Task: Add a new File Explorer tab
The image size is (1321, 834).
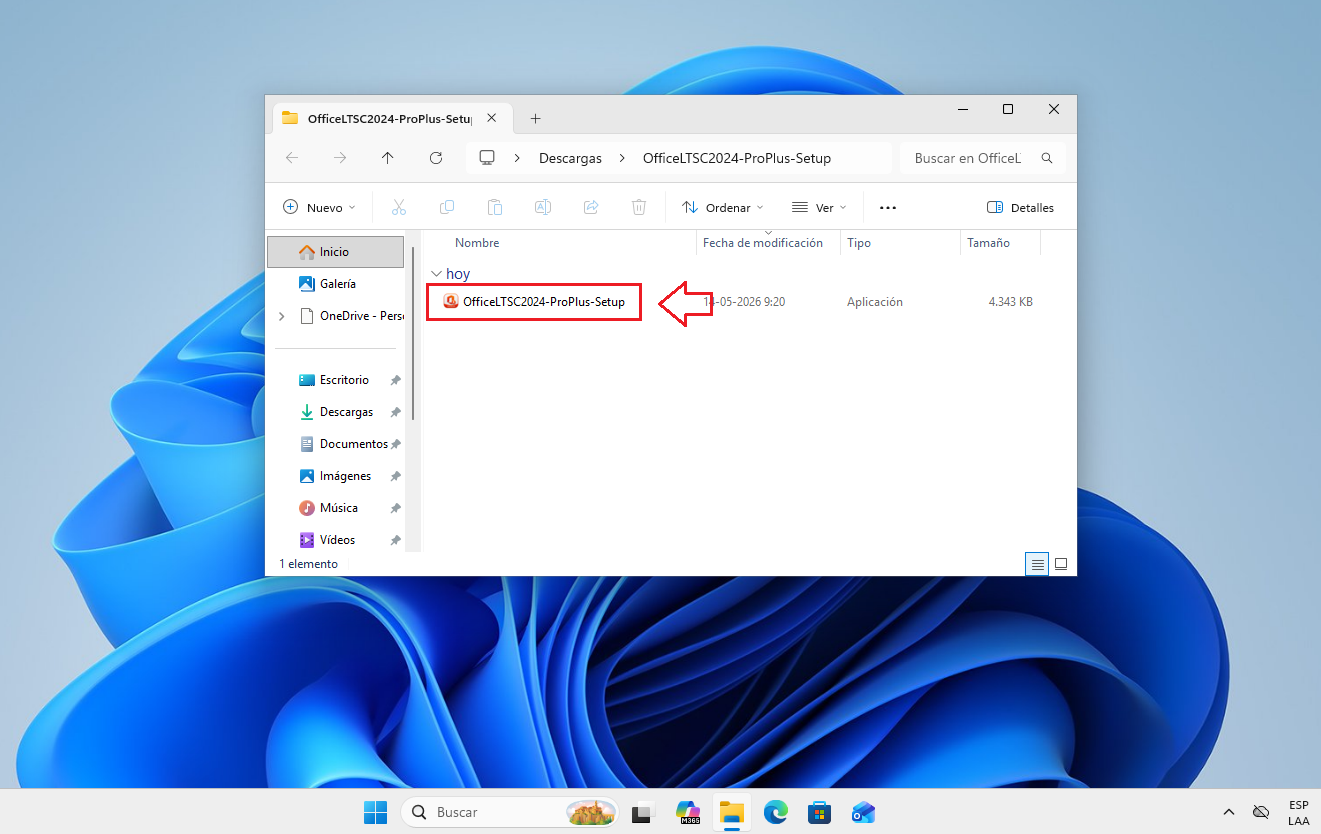Action: pyautogui.click(x=535, y=118)
